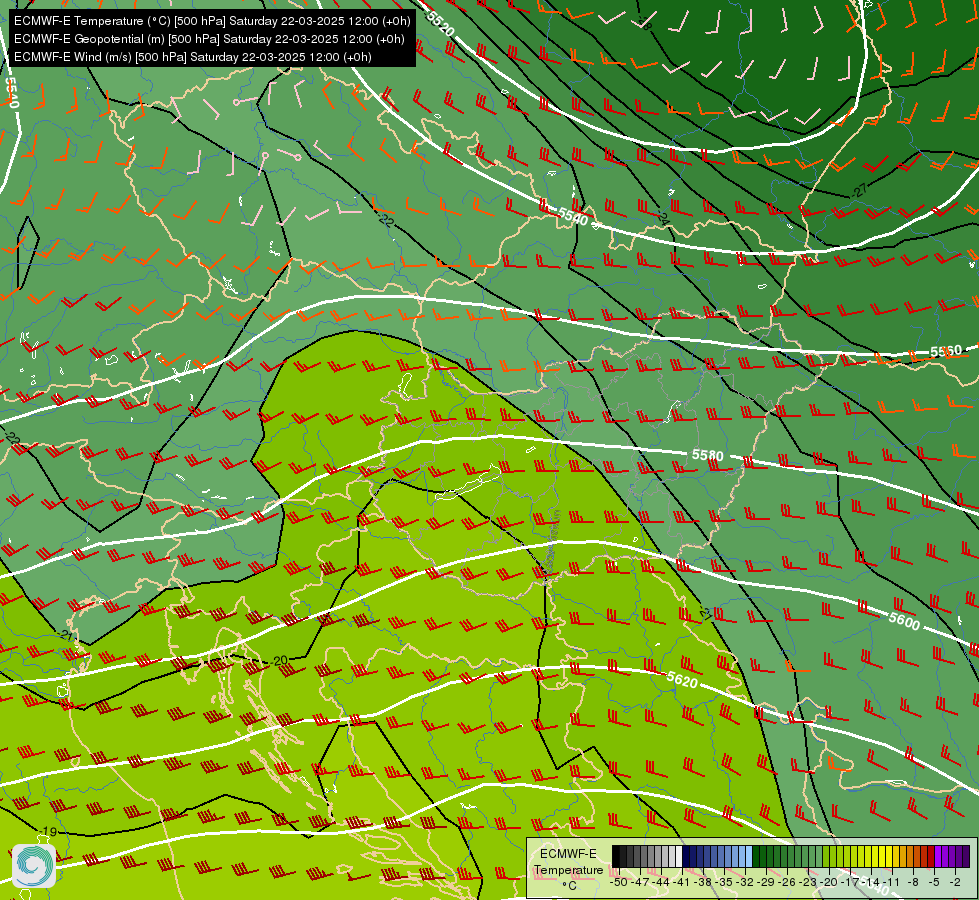This screenshot has width=979, height=900.
Task: Click the -44 legend tick value
Action: [x=661, y=883]
